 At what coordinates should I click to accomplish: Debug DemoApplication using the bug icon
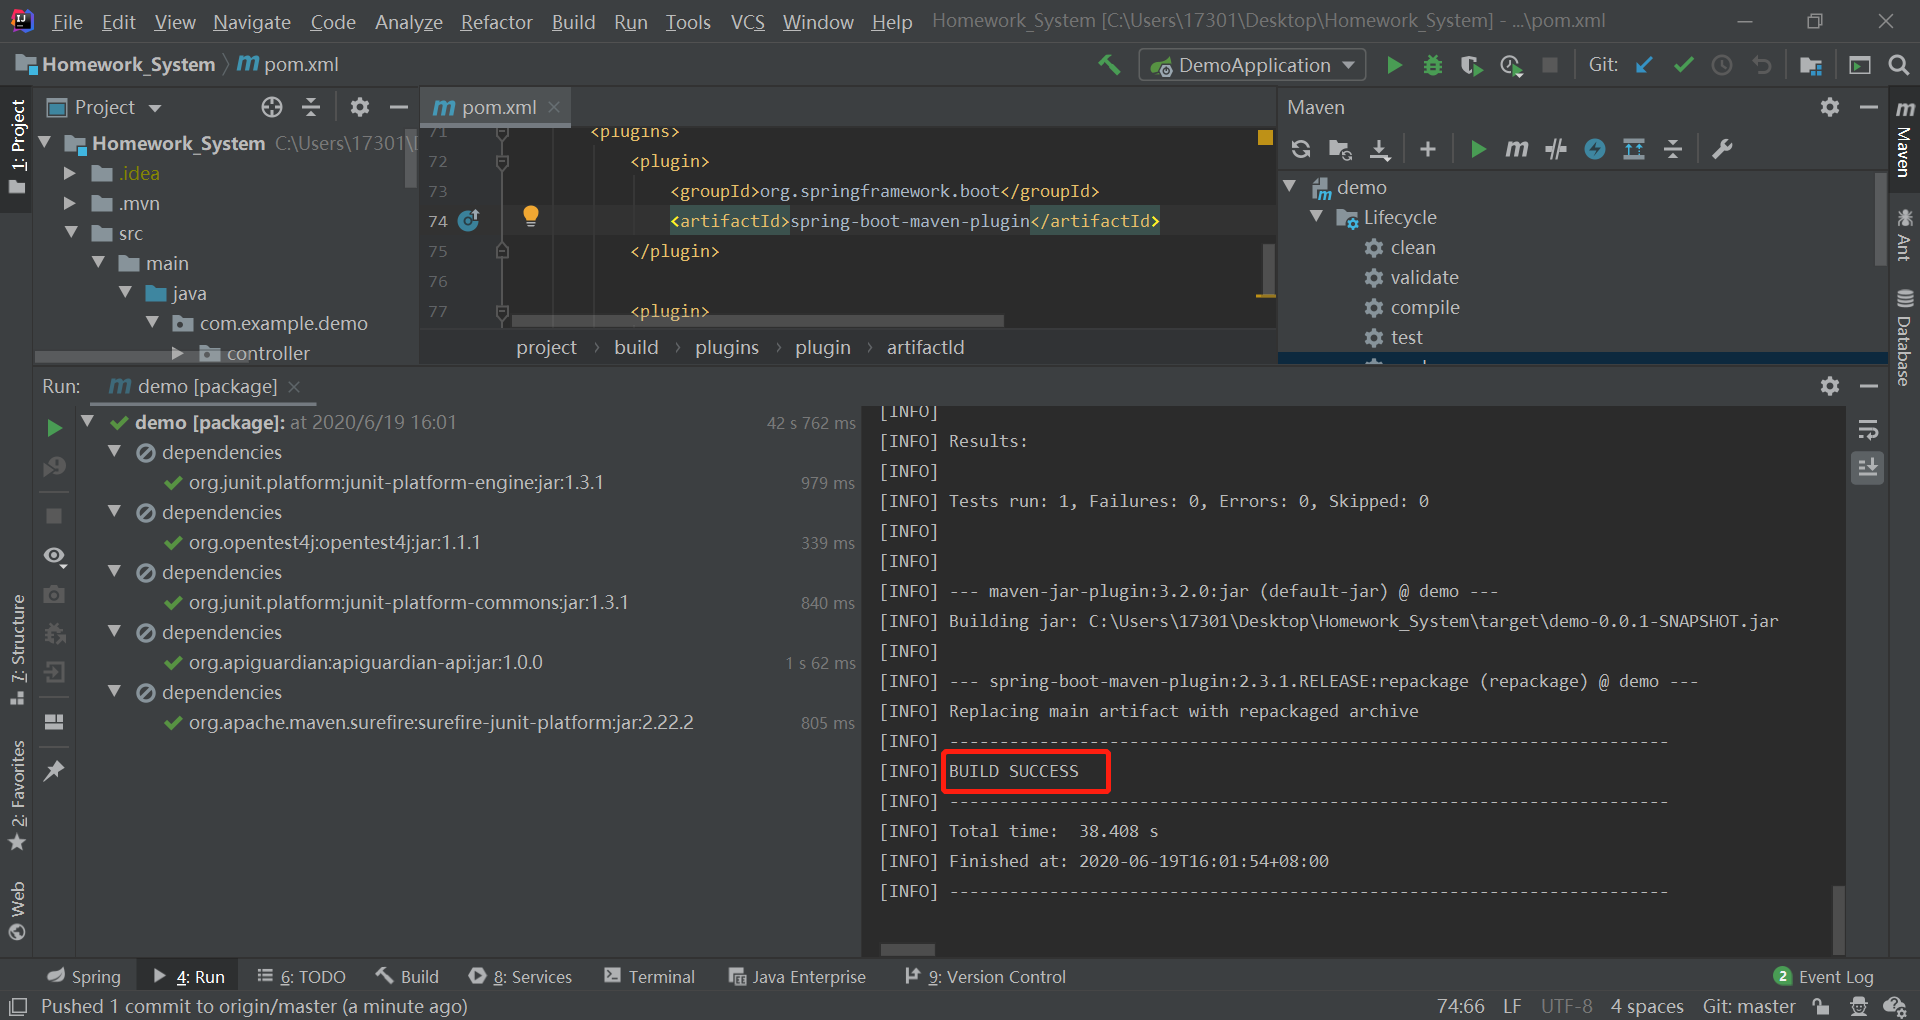point(1432,64)
